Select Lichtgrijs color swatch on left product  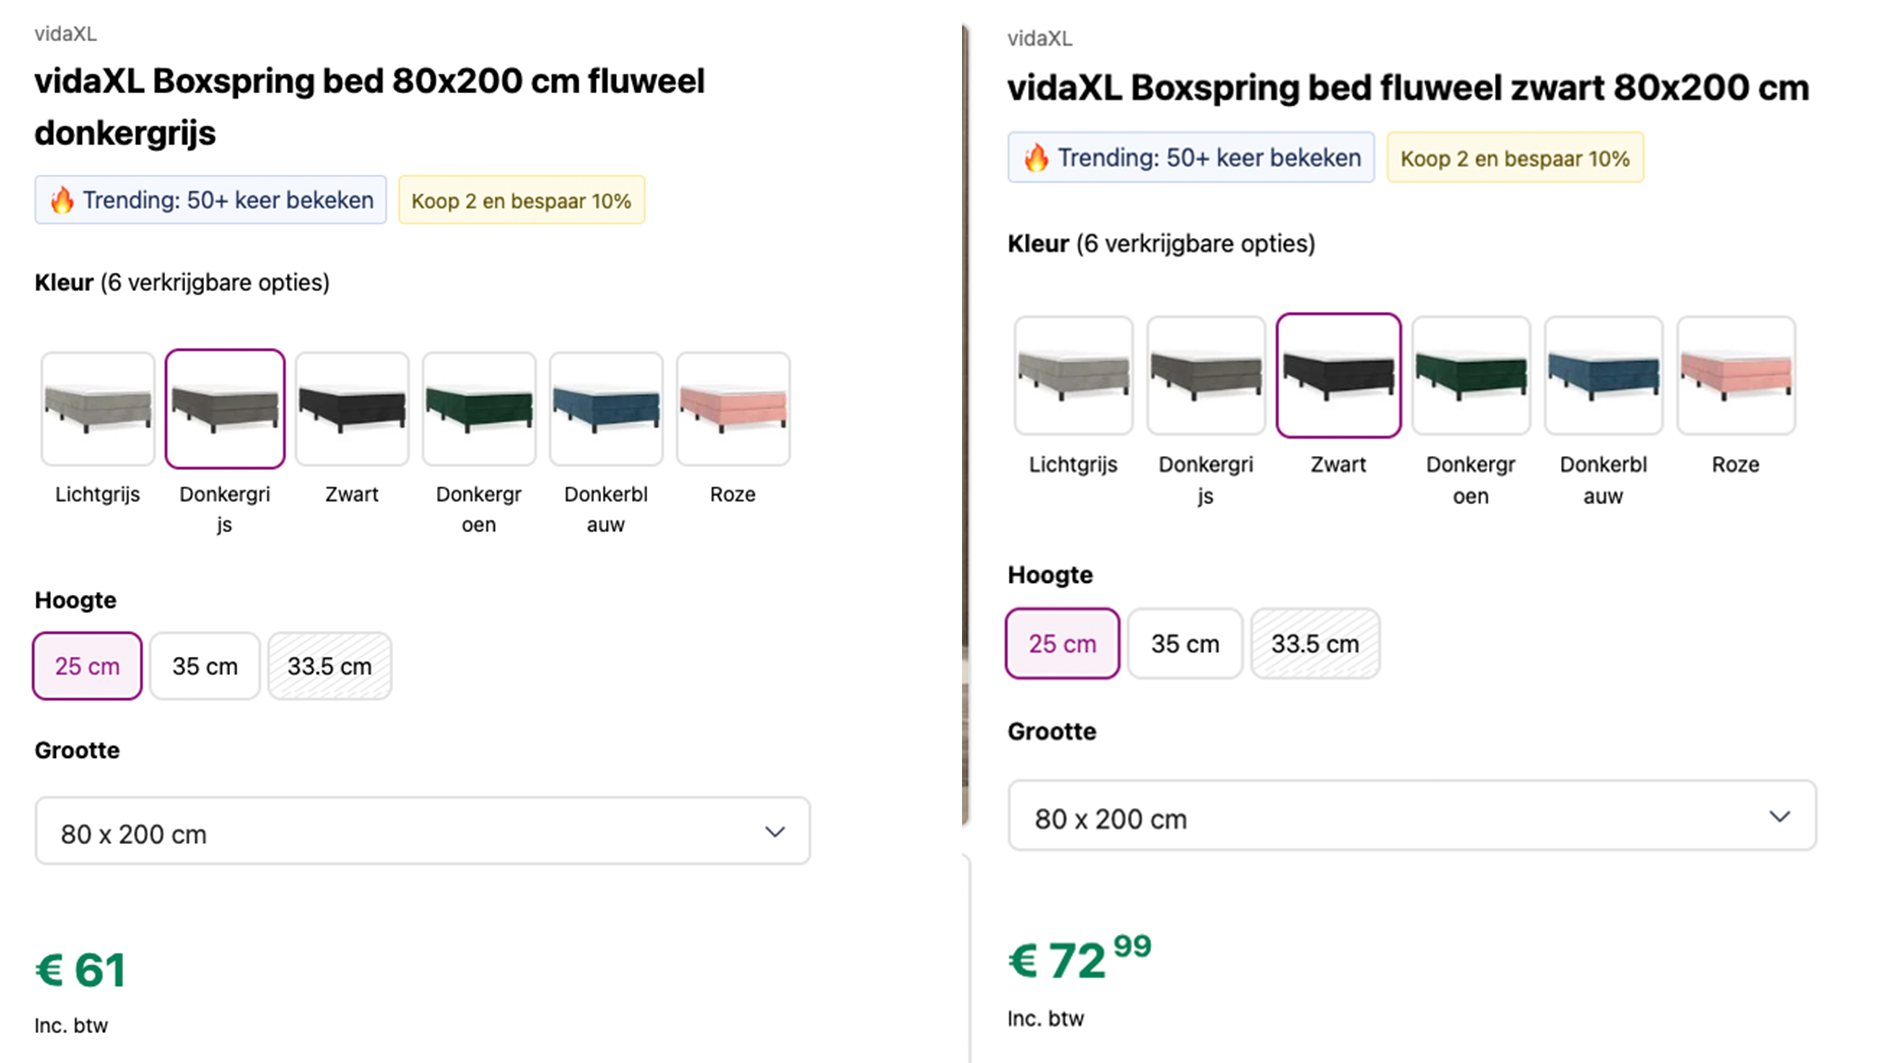click(98, 408)
